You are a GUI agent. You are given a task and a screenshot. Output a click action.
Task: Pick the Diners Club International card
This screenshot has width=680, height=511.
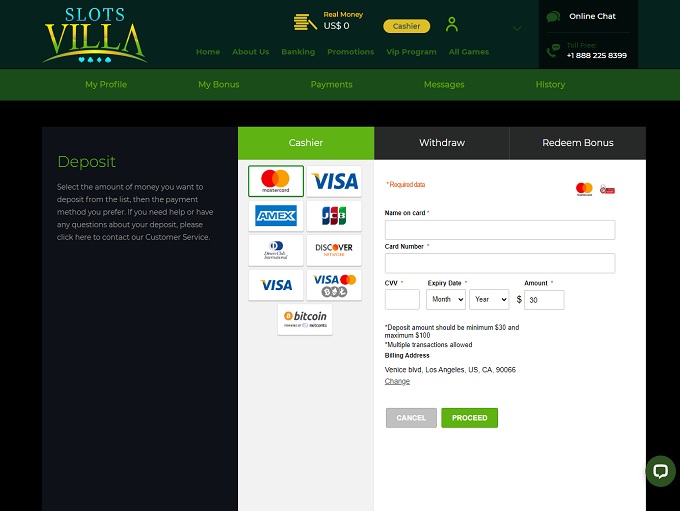(276, 250)
